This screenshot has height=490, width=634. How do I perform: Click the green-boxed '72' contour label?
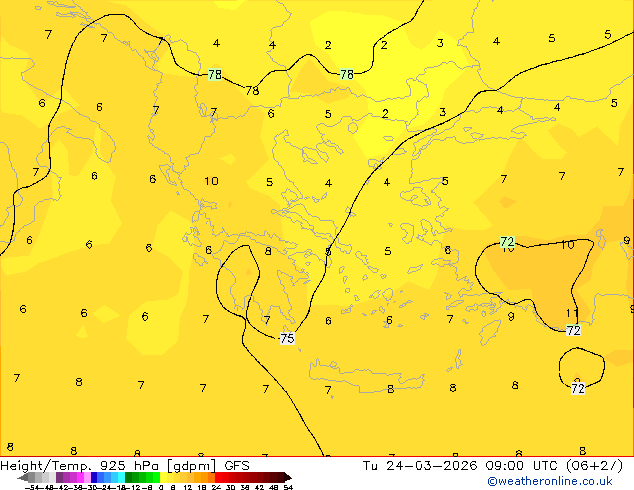coord(507,242)
